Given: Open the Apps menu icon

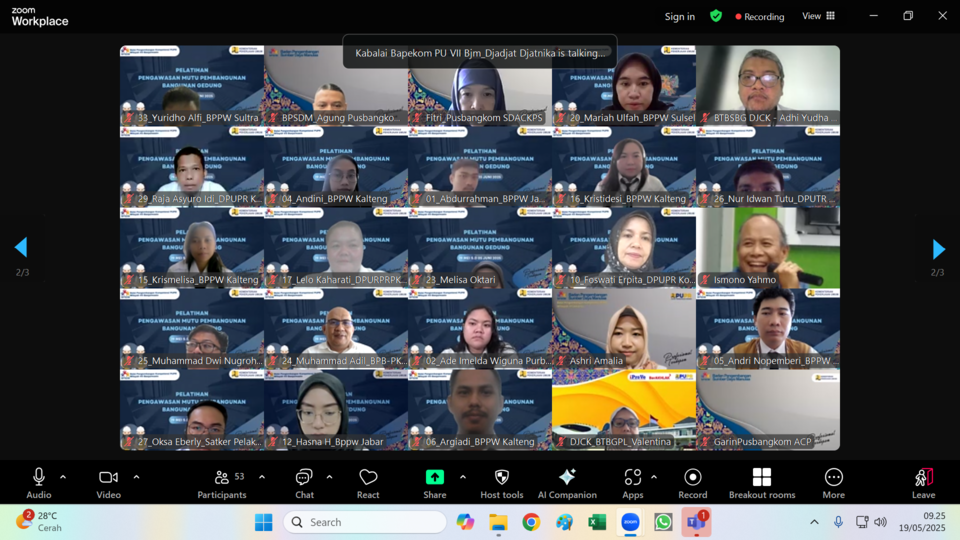Looking at the screenshot, I should [632, 482].
